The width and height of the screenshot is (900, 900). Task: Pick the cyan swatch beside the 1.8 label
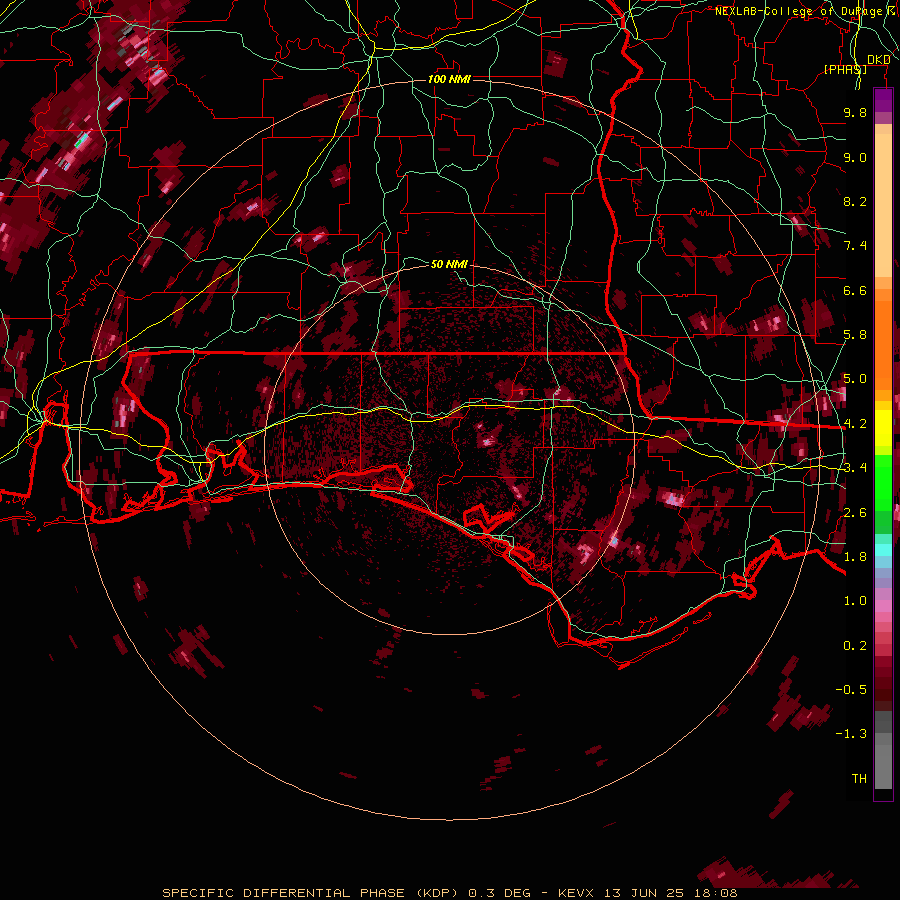pyautogui.click(x=883, y=550)
